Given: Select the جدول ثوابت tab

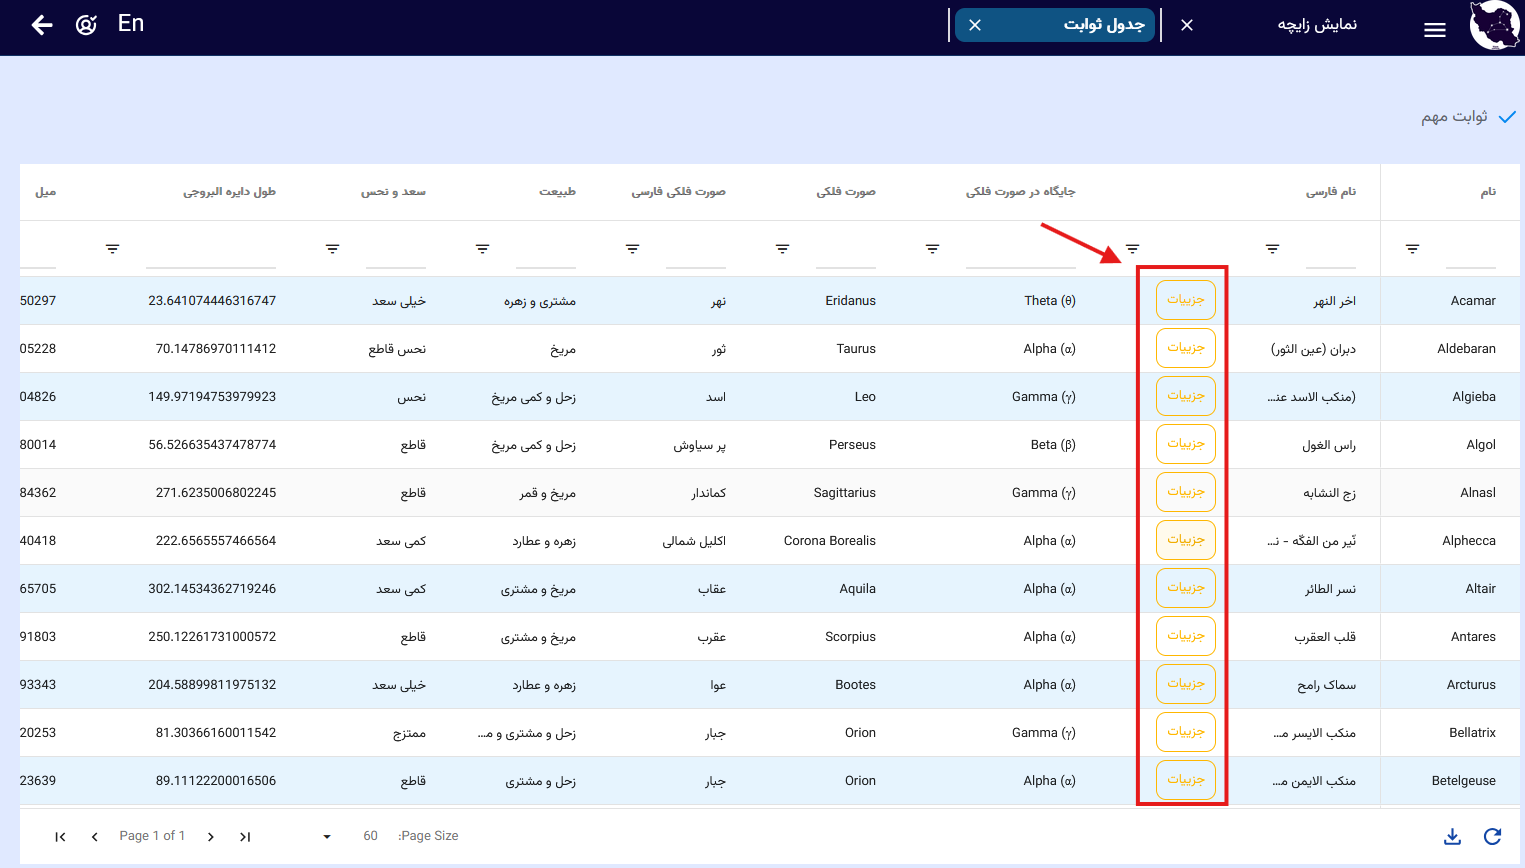Looking at the screenshot, I should point(1103,25).
